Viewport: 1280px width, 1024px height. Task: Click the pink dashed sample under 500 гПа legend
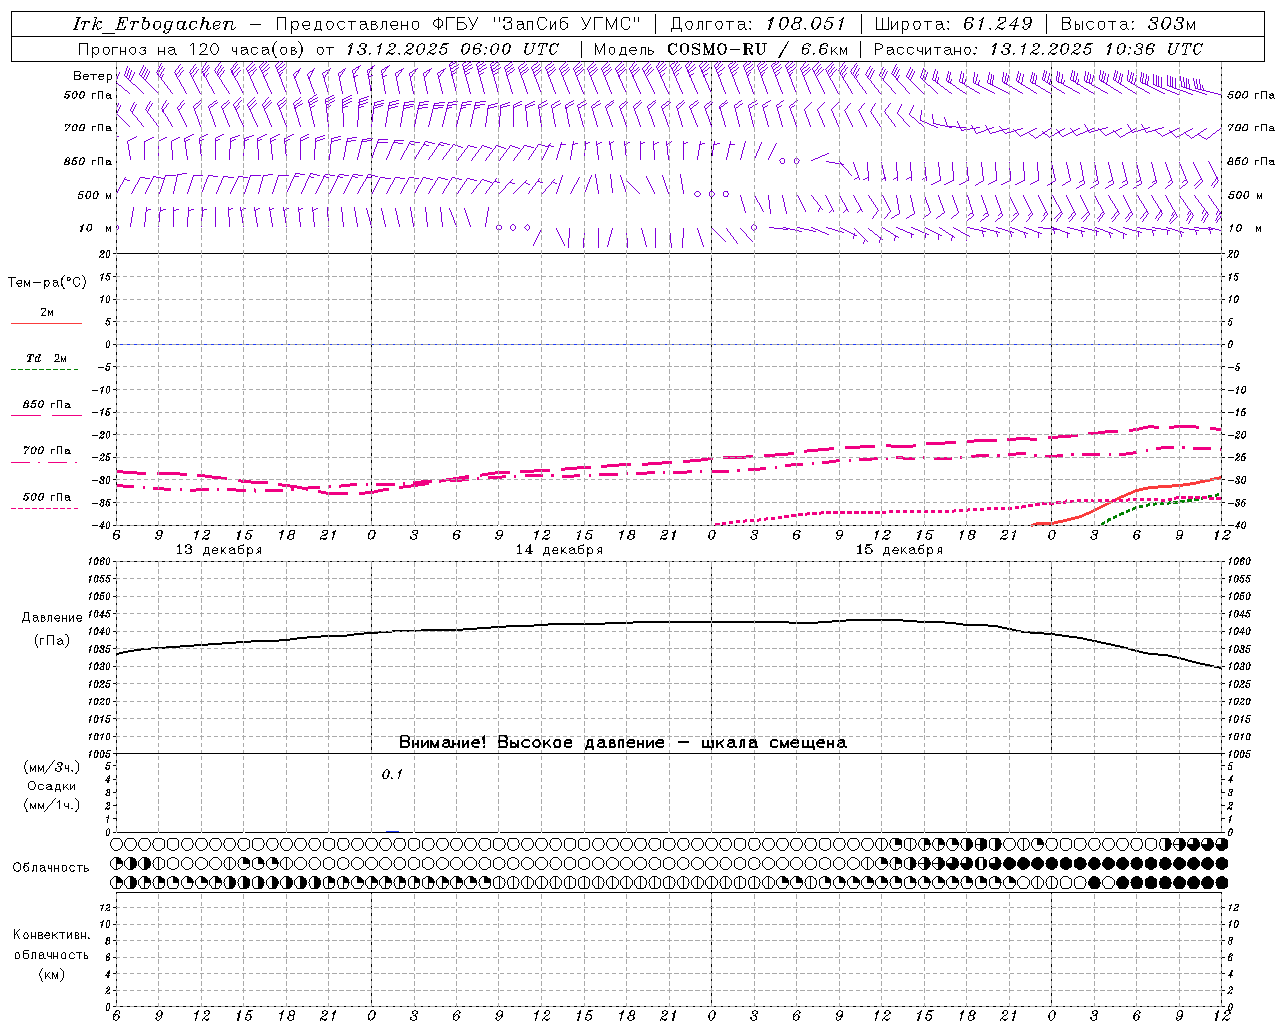pos(44,508)
